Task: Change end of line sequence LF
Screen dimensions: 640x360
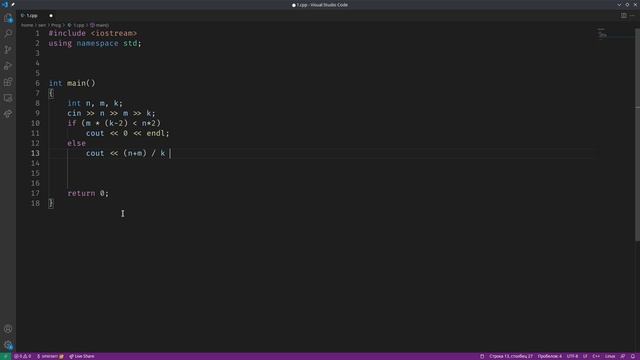Action: (x=585, y=356)
